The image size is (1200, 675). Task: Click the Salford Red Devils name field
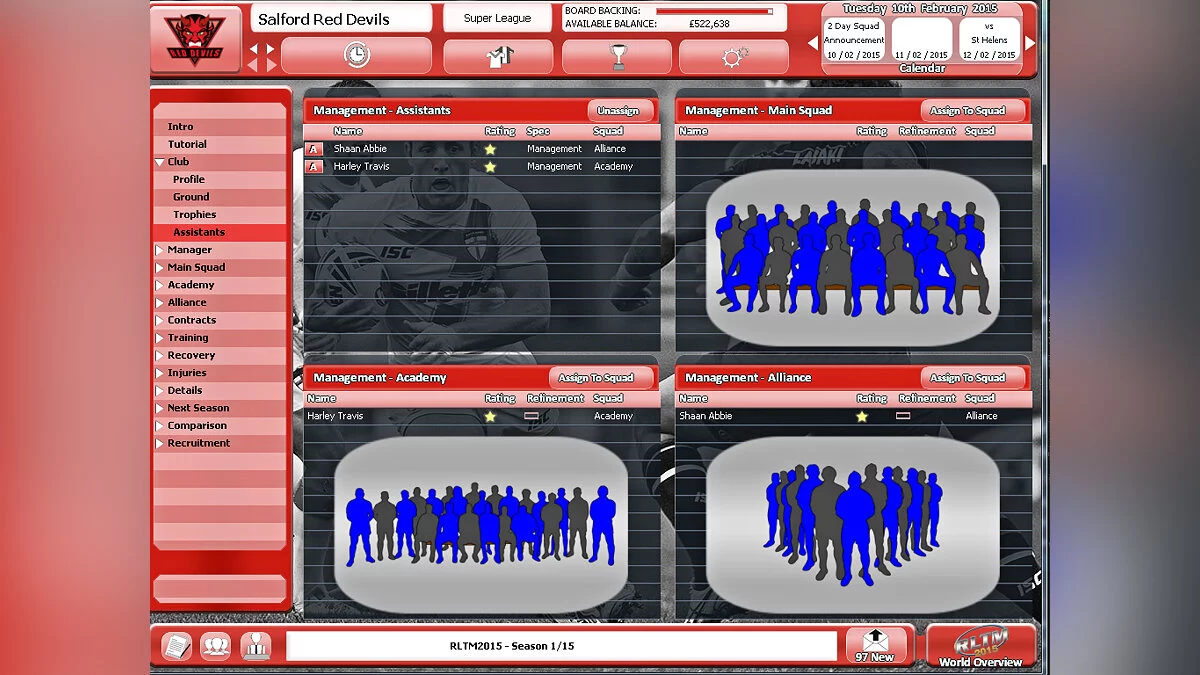click(x=343, y=18)
